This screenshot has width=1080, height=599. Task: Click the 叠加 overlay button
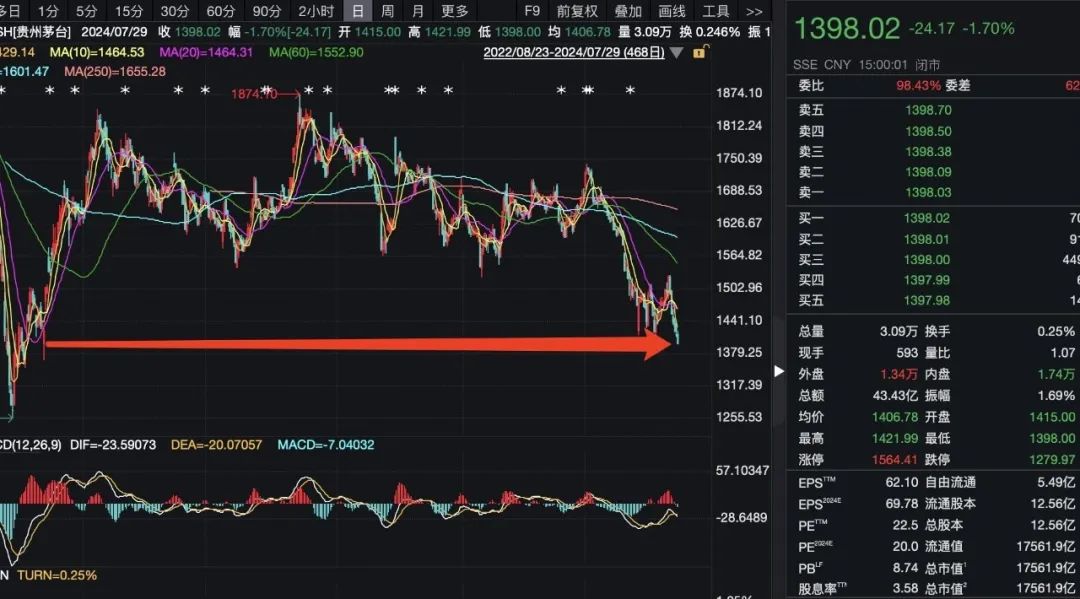(628, 12)
